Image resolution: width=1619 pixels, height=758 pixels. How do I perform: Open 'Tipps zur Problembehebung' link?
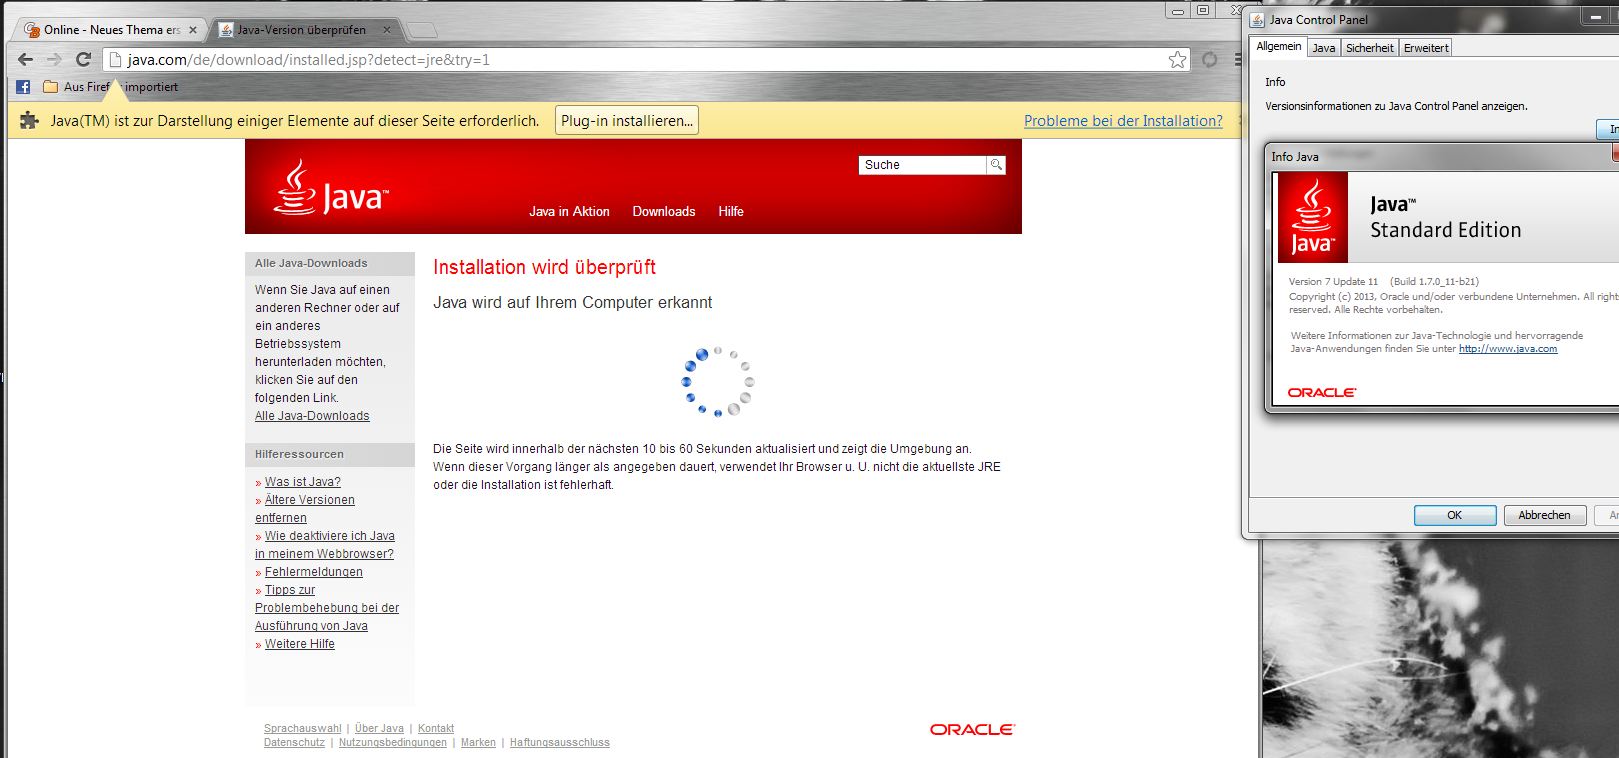327,608
